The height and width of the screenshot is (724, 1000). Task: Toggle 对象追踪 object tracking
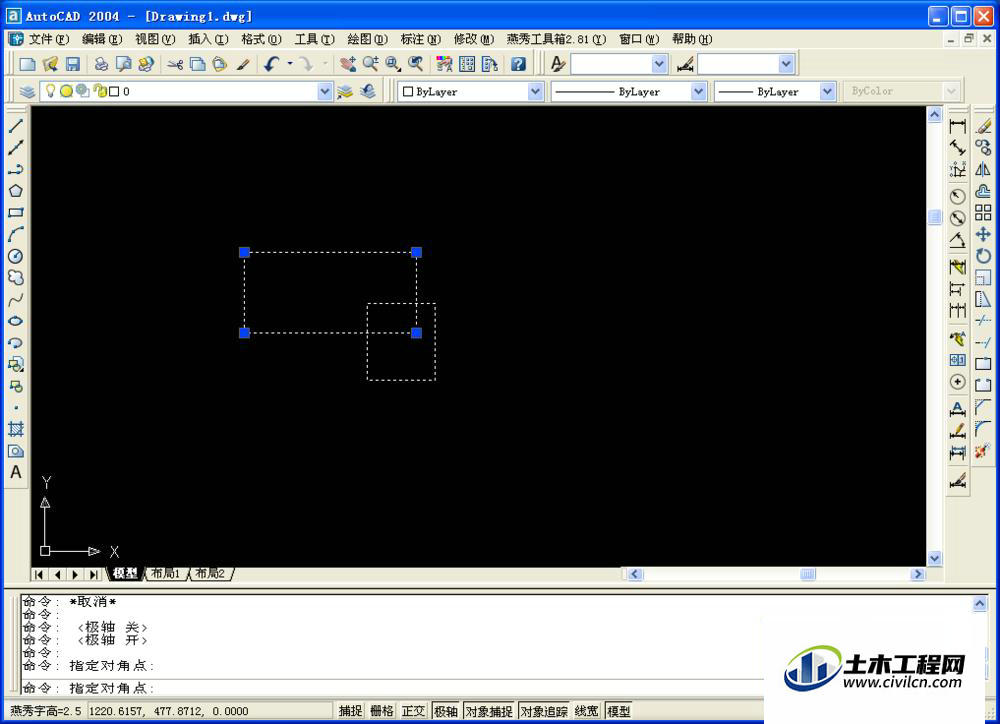pyautogui.click(x=544, y=711)
